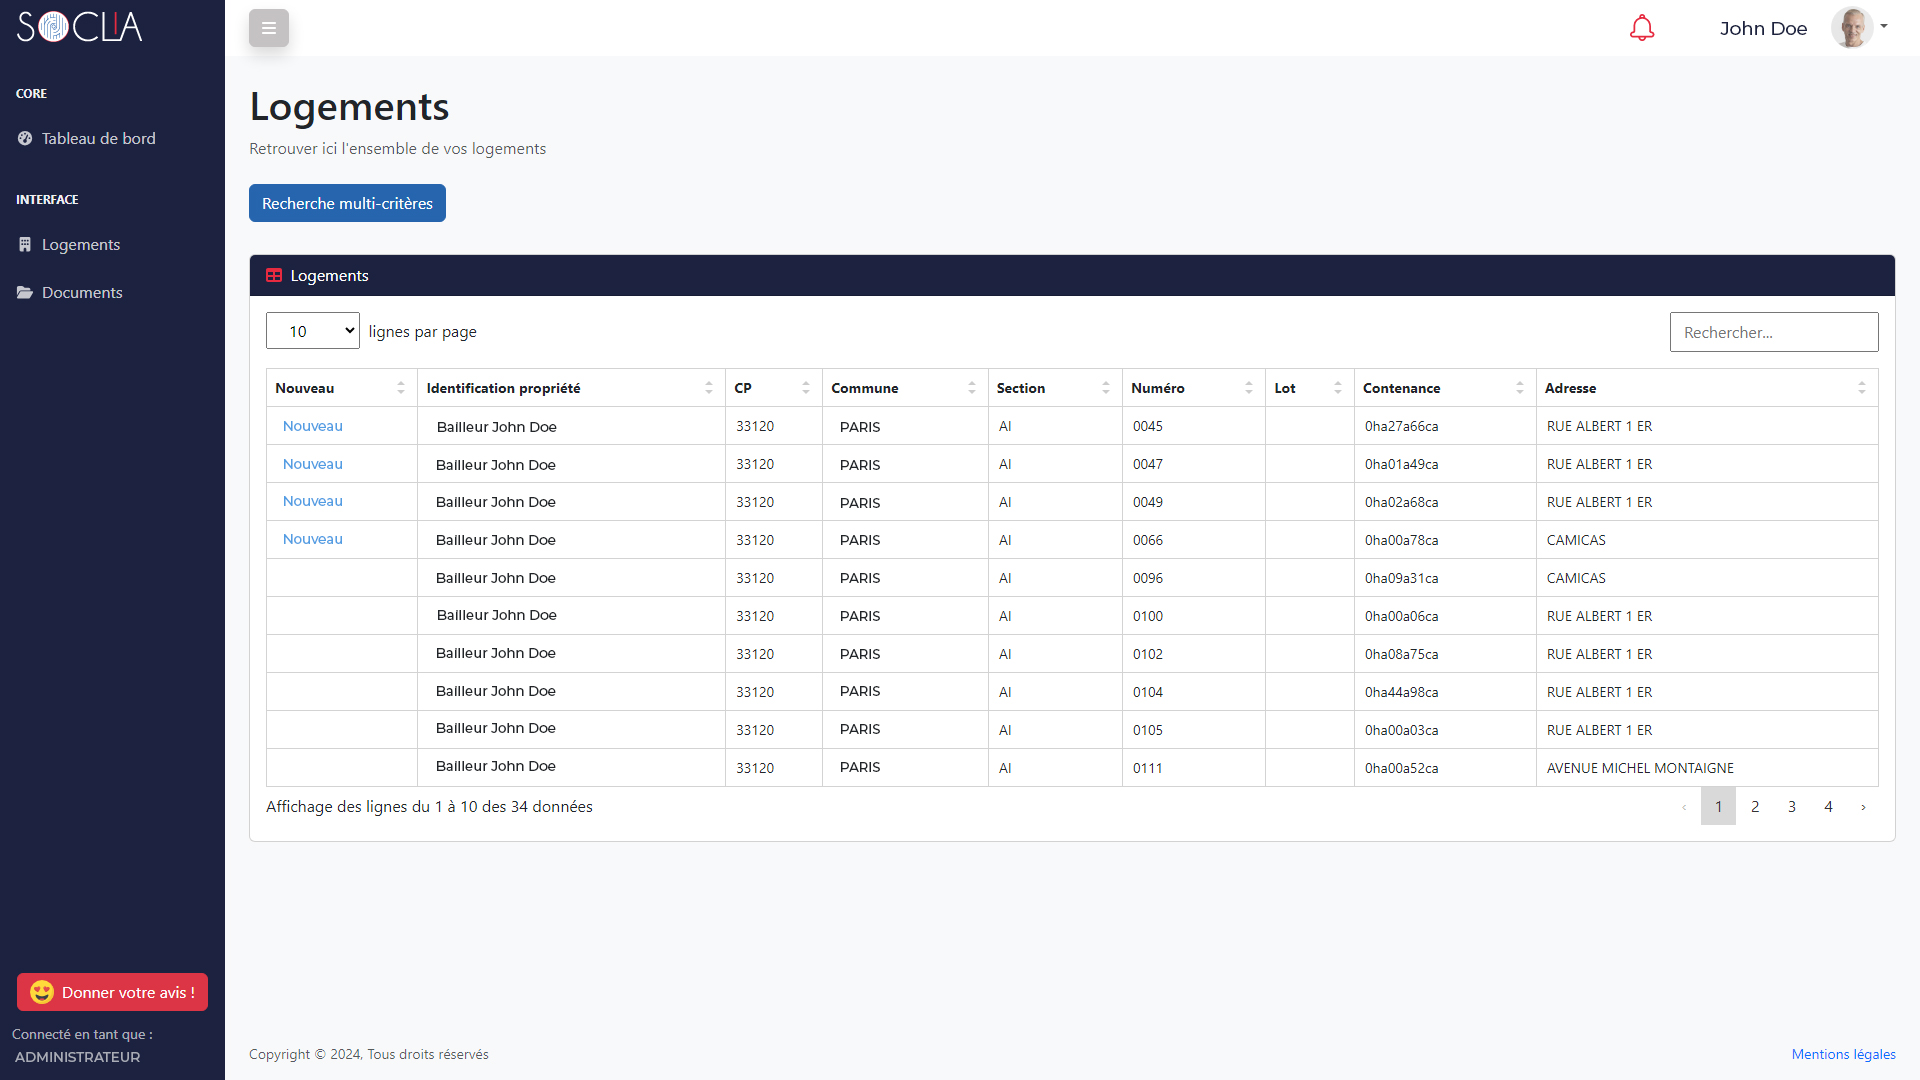Go to page 2 in pagination
The height and width of the screenshot is (1080, 1920).
(x=1755, y=807)
